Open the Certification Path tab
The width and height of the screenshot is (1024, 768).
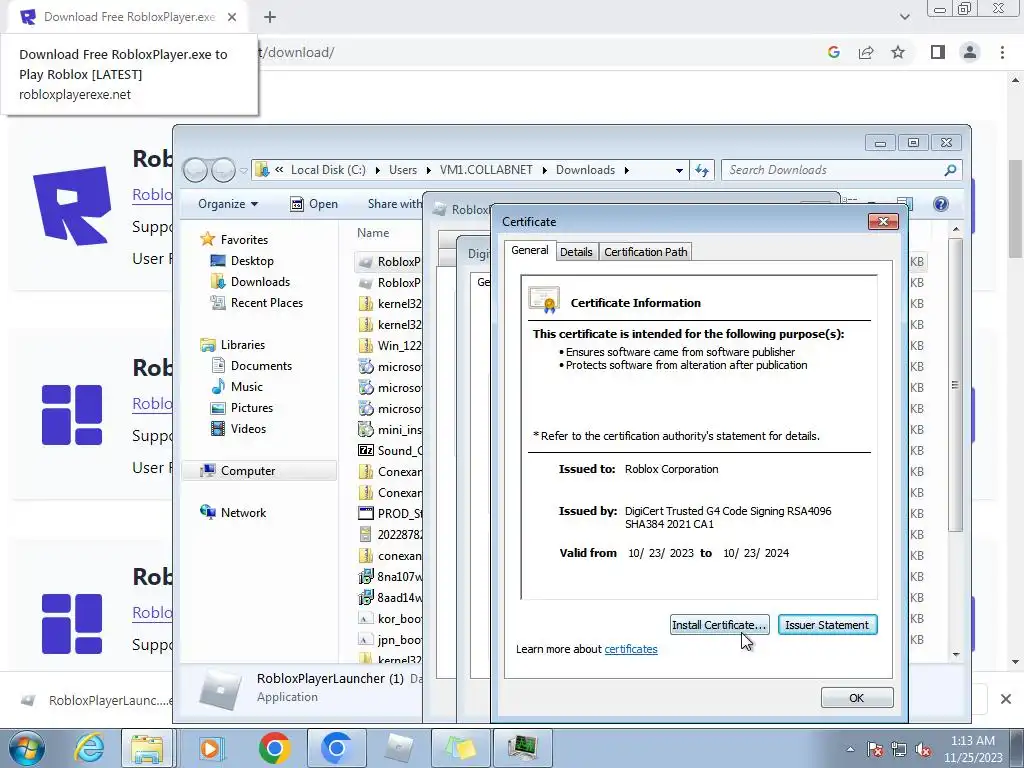645,252
